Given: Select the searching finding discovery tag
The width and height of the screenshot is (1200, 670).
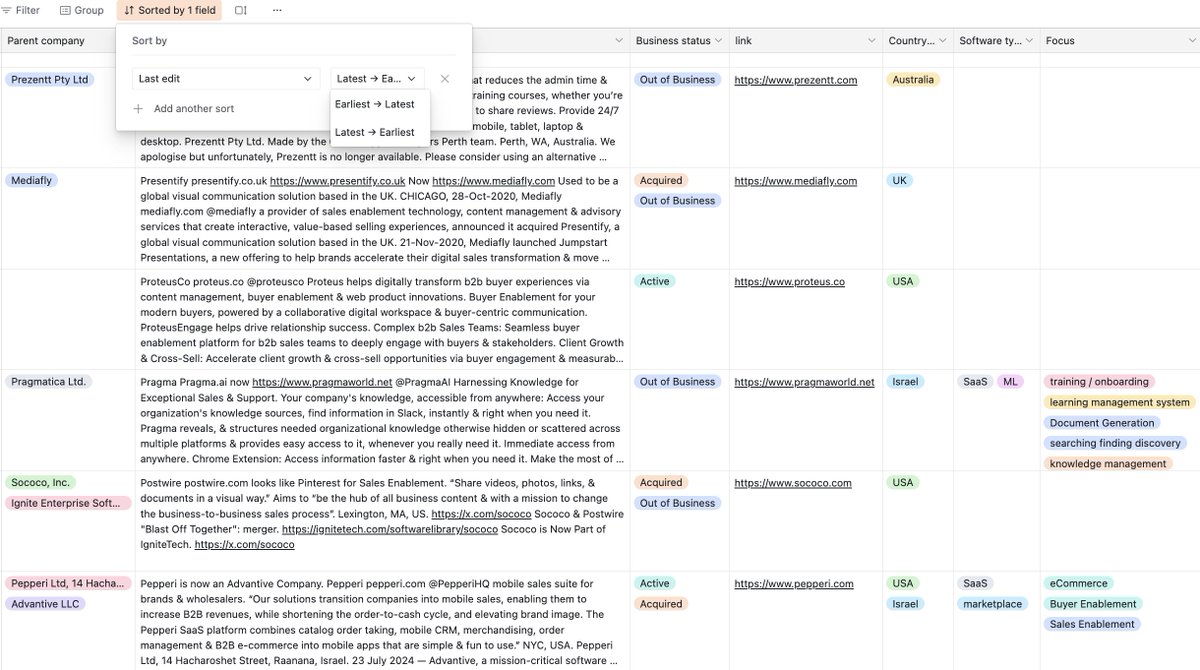Looking at the screenshot, I should 1115,443.
